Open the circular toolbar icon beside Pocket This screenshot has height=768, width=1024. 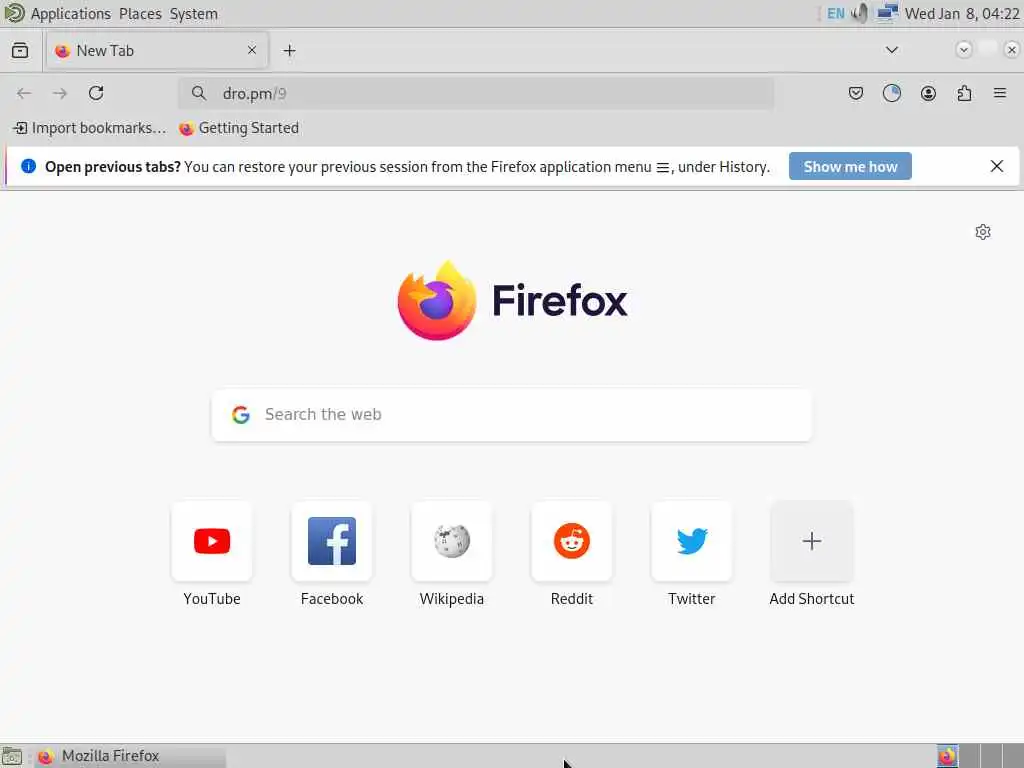(891, 93)
